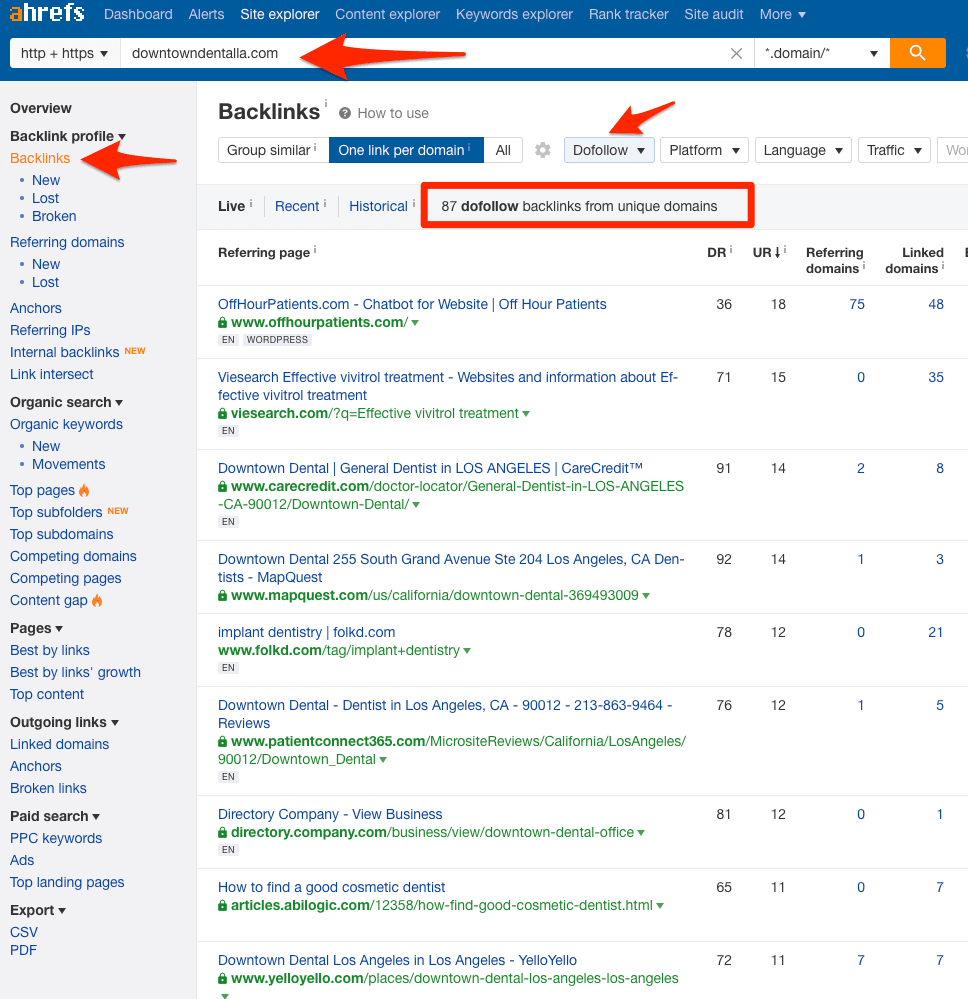This screenshot has height=999, width=968.
Task: Open Overview in the sidebar
Action: [x=41, y=108]
